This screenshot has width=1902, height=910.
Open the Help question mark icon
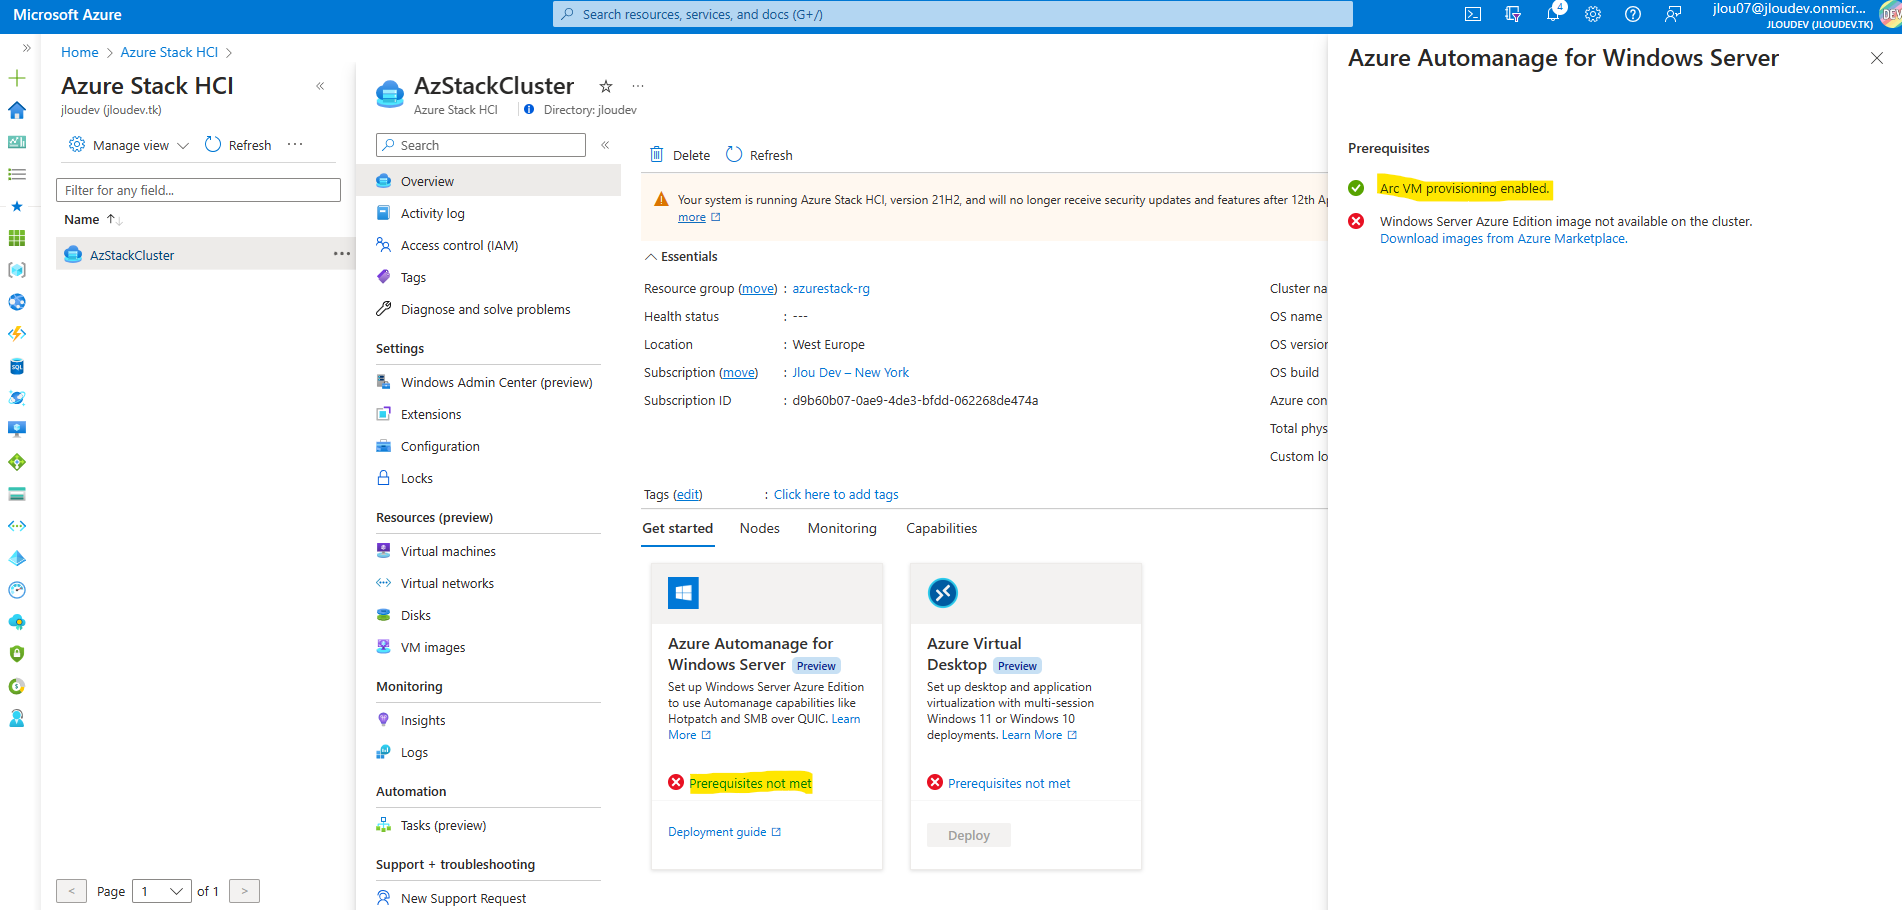1633,14
